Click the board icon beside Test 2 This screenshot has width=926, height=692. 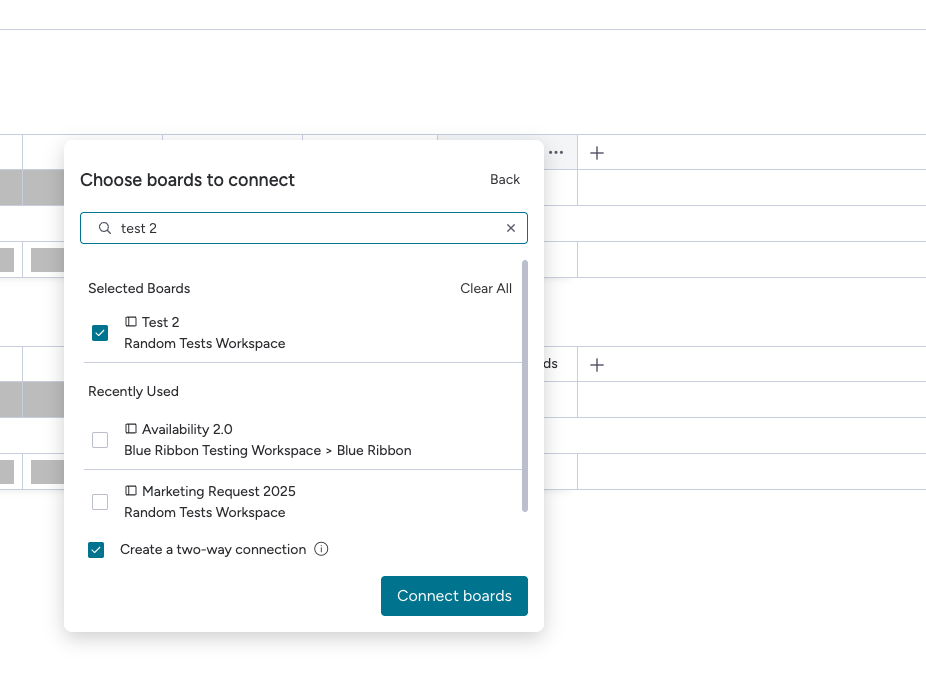click(x=131, y=322)
